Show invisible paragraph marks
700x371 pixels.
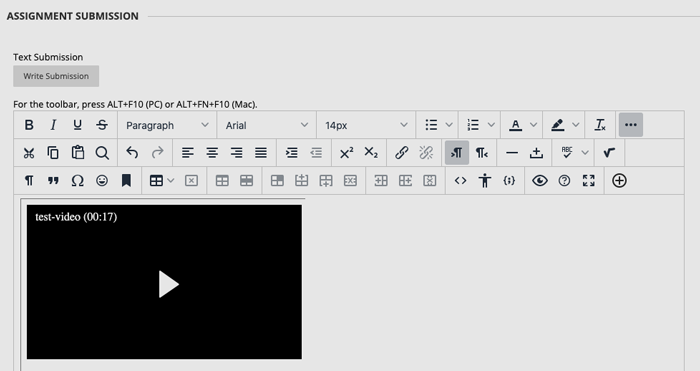tap(29, 180)
